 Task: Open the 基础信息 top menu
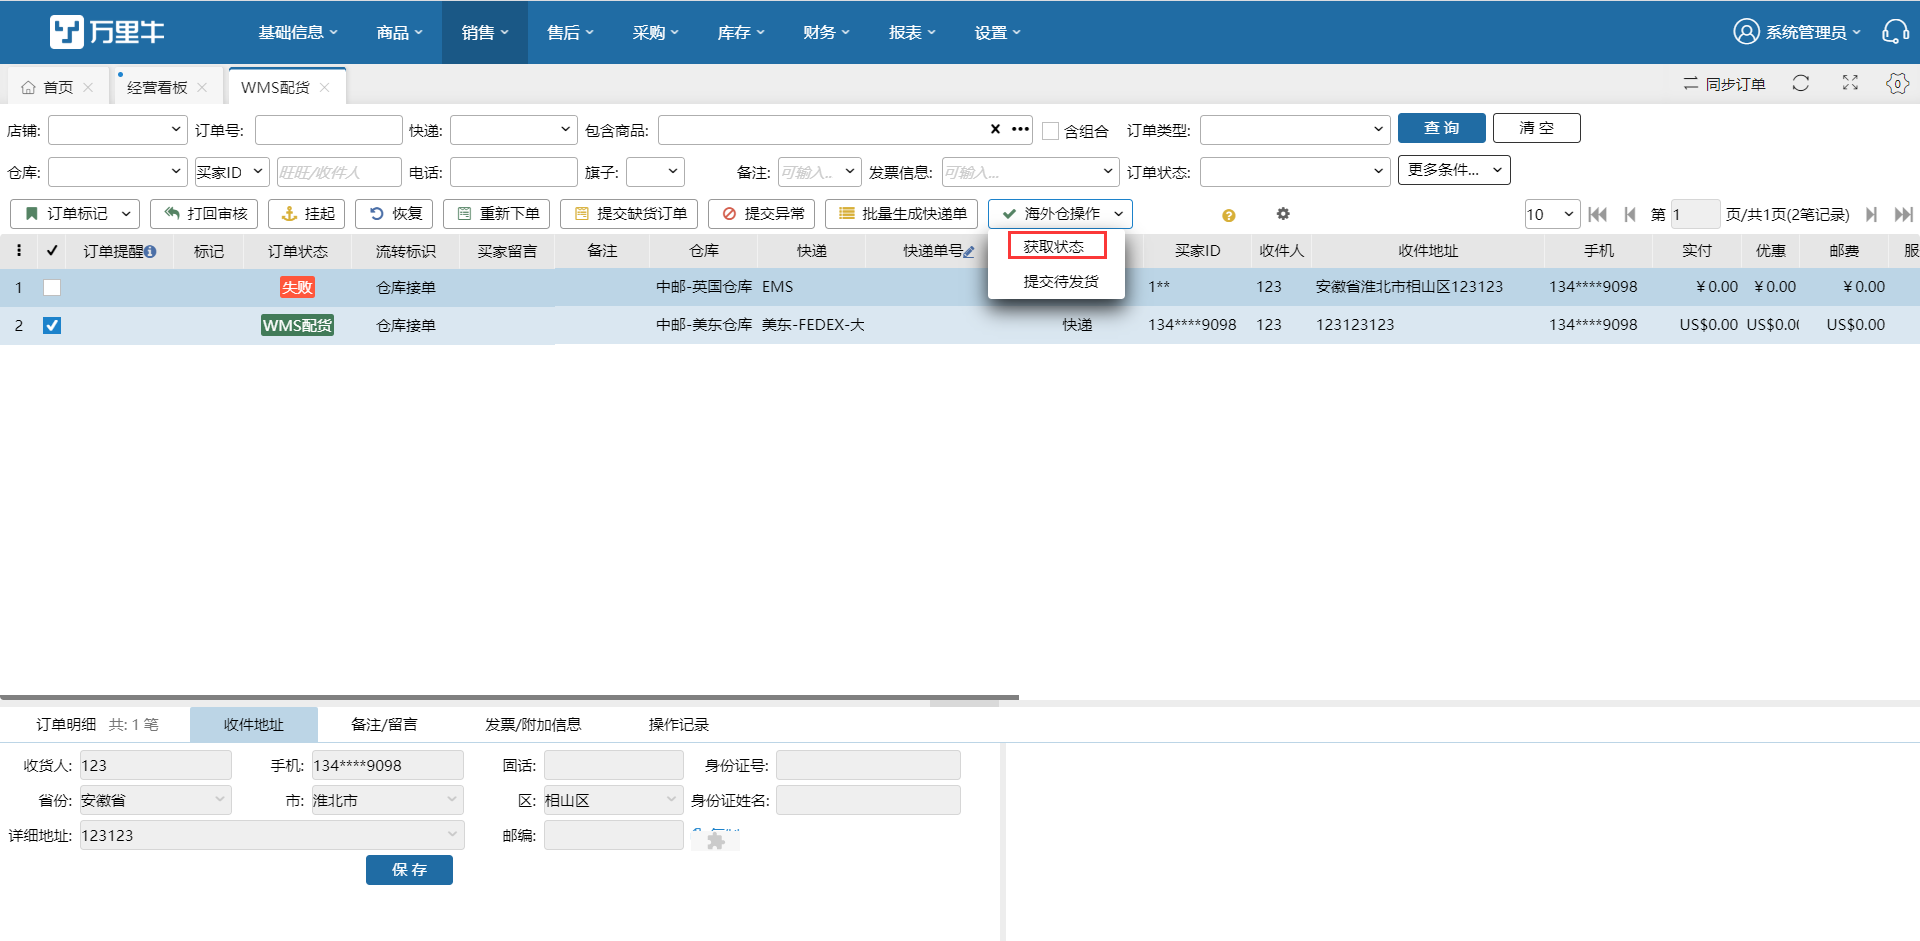pos(298,32)
